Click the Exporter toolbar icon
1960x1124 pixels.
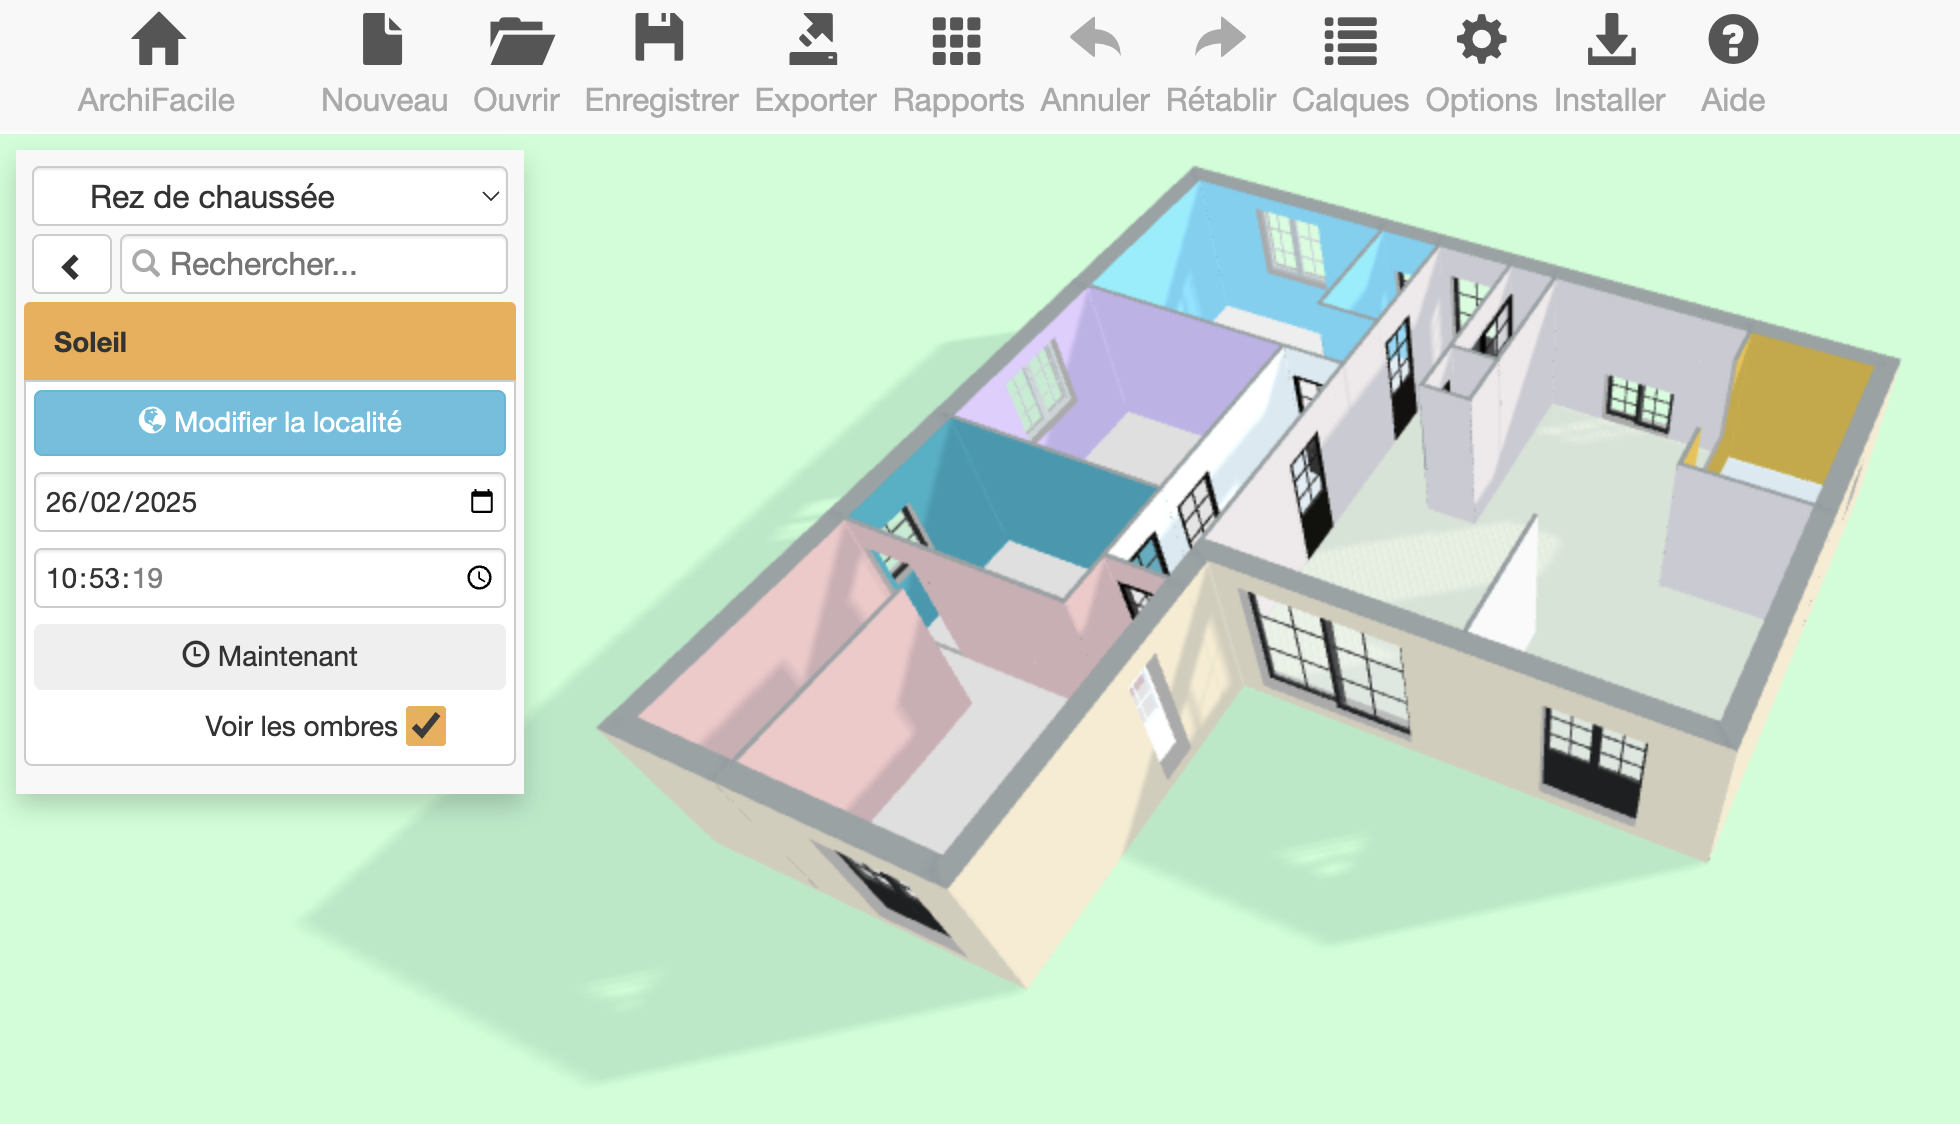pyautogui.click(x=814, y=40)
